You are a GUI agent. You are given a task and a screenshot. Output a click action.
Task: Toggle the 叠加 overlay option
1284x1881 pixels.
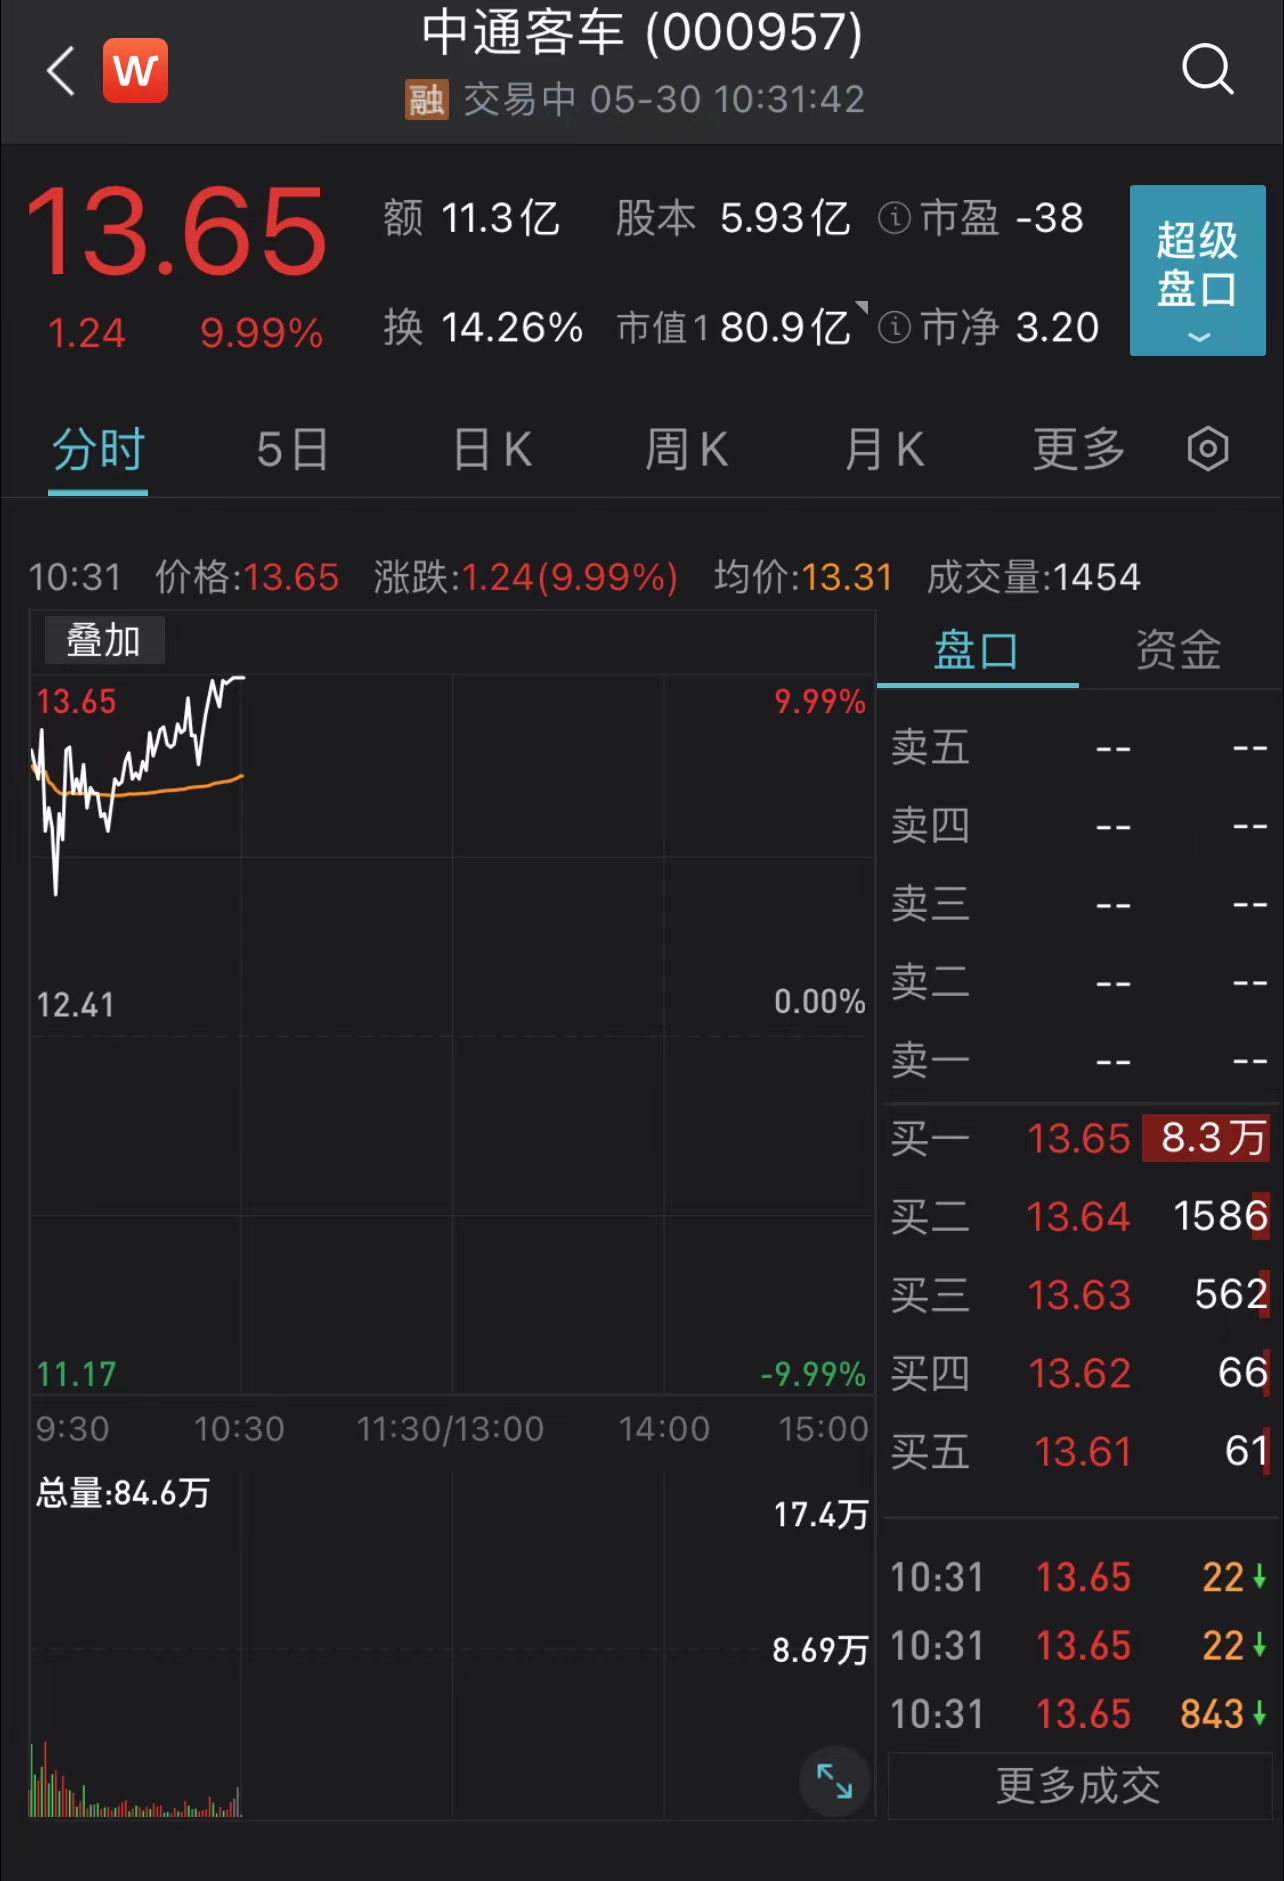click(x=103, y=641)
